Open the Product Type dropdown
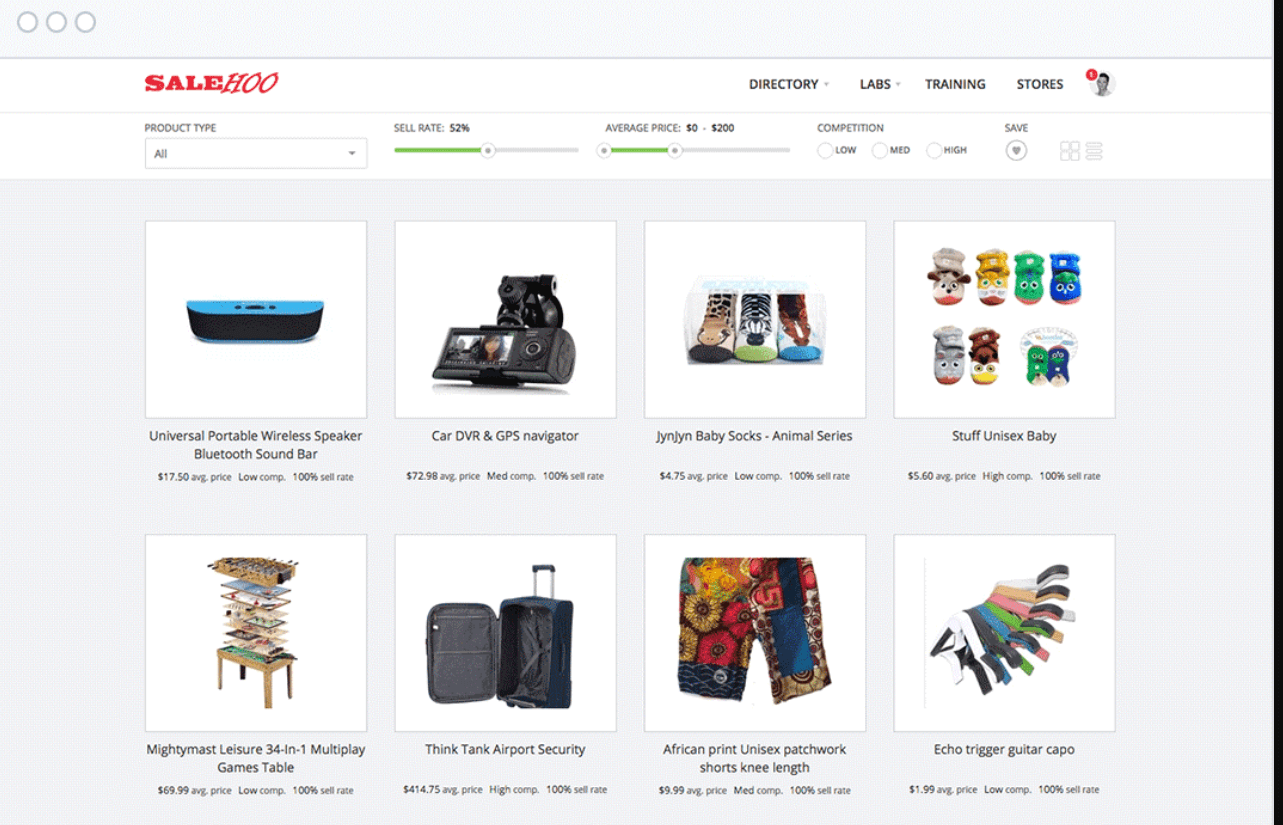Screen dimensions: 1283x825 256,153
